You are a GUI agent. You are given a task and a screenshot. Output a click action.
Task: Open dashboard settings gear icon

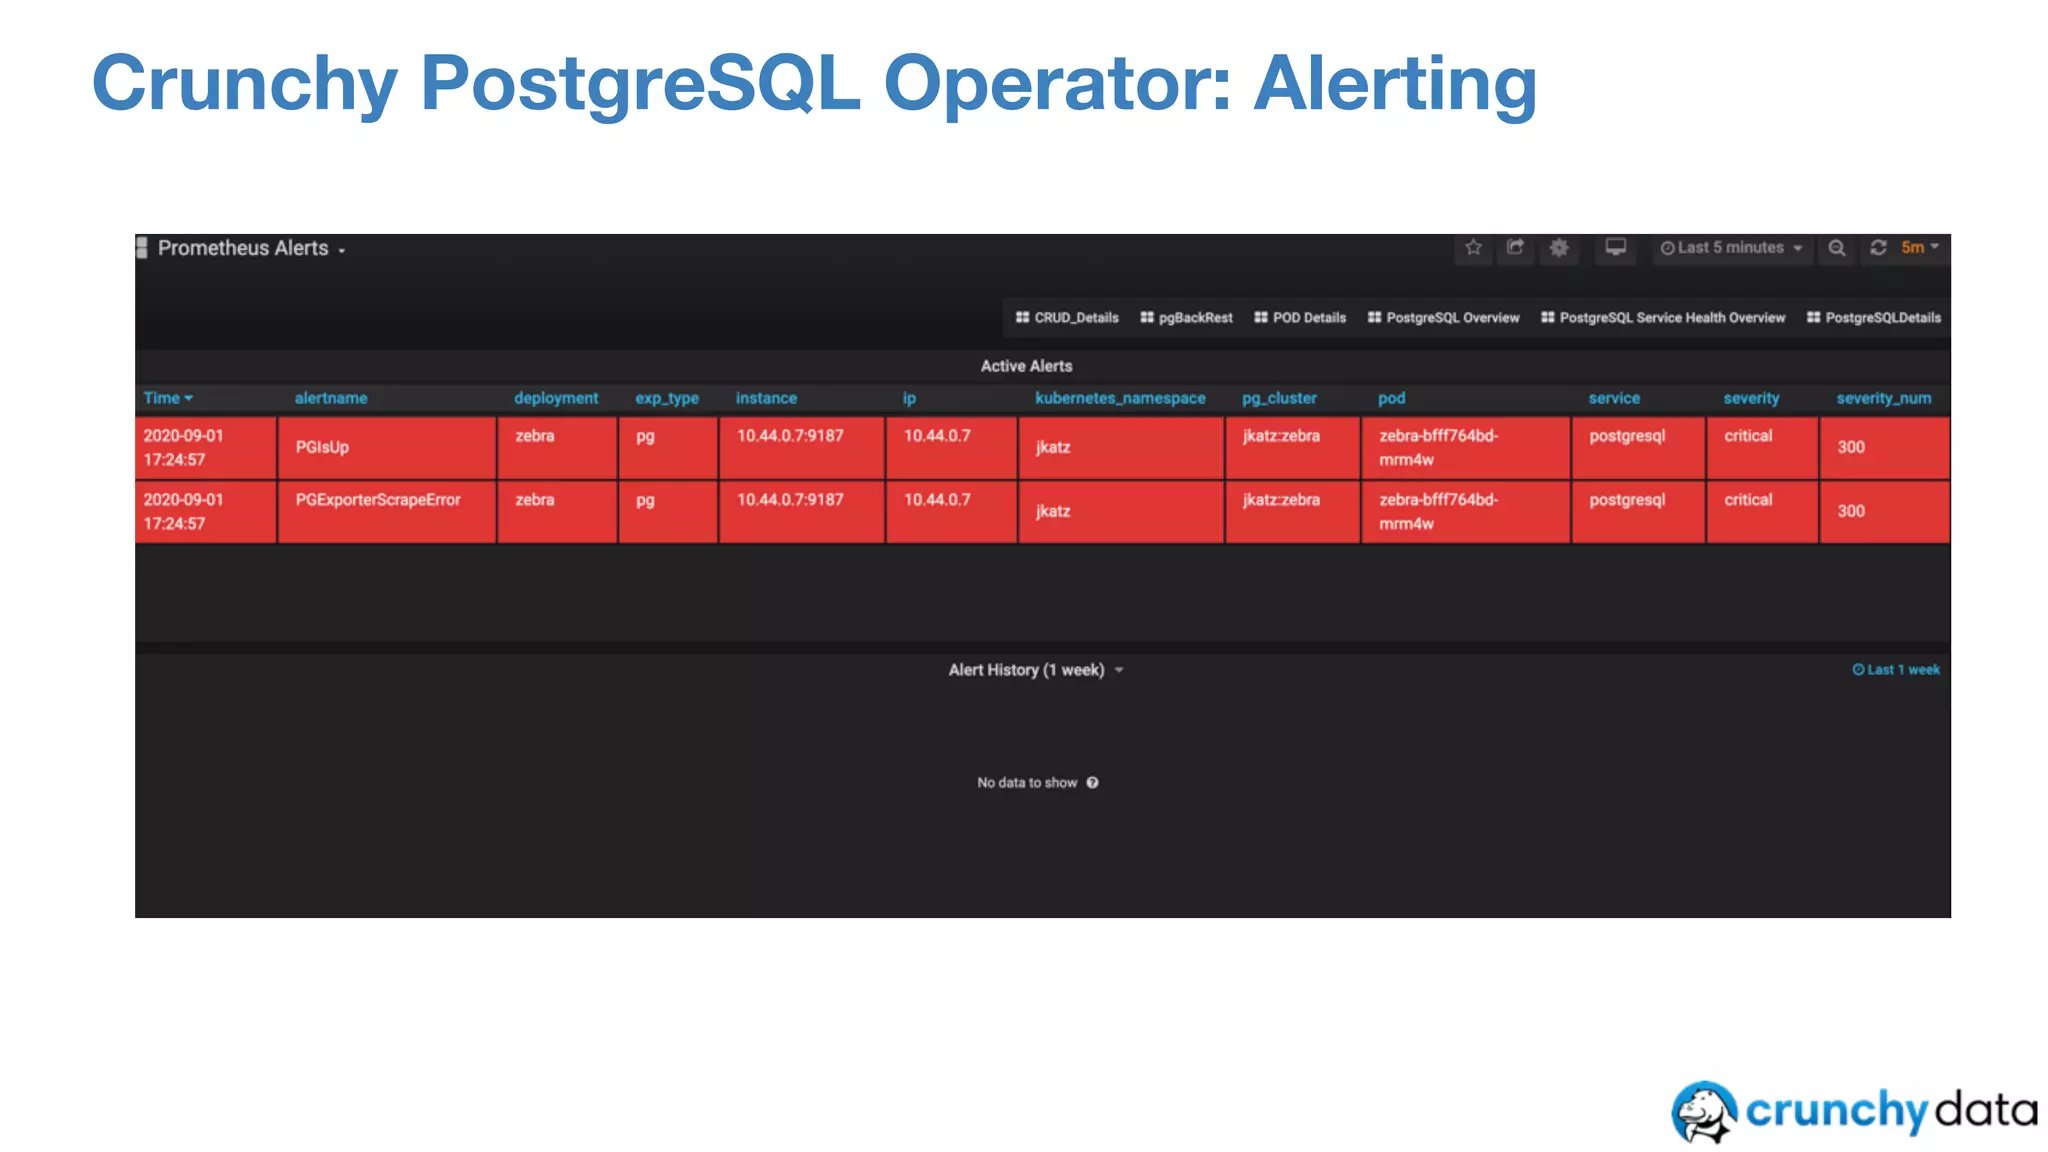click(x=1559, y=248)
